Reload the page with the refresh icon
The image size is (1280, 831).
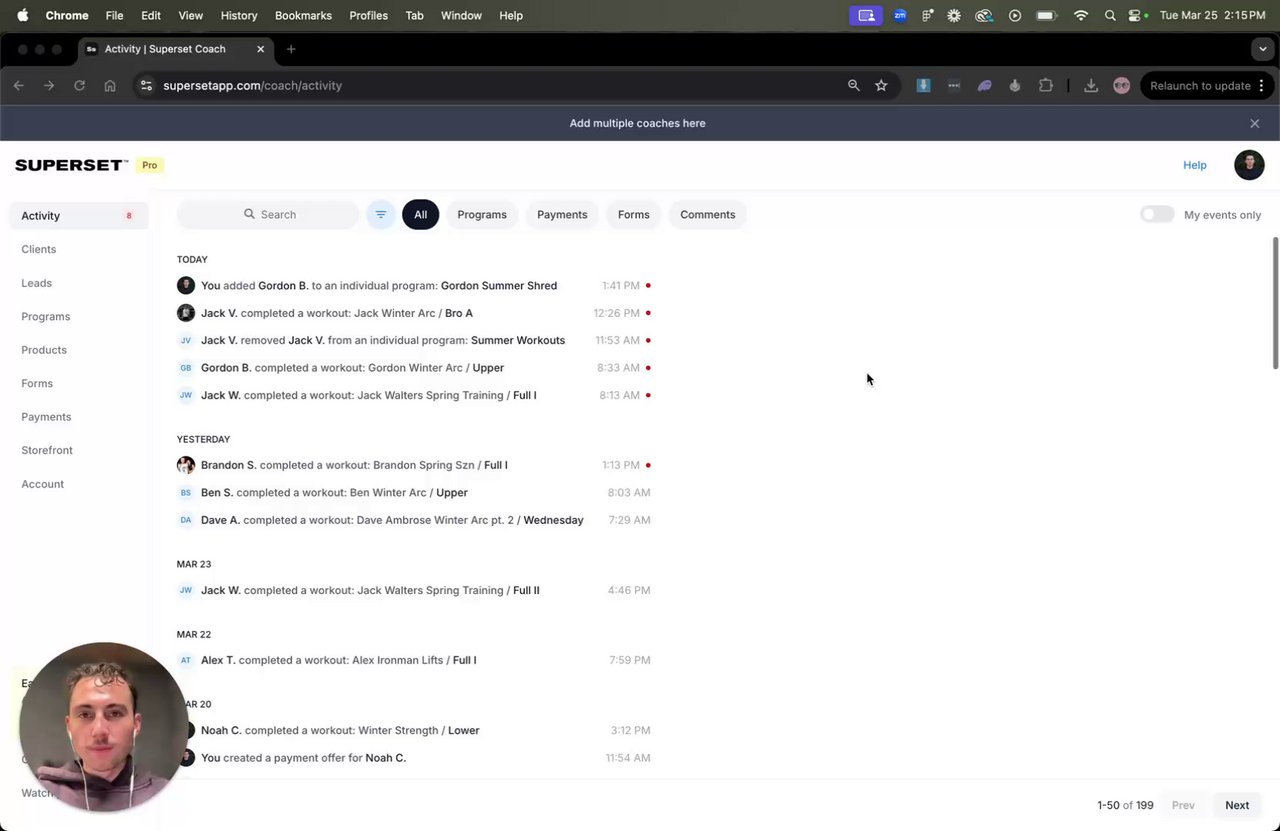79,86
